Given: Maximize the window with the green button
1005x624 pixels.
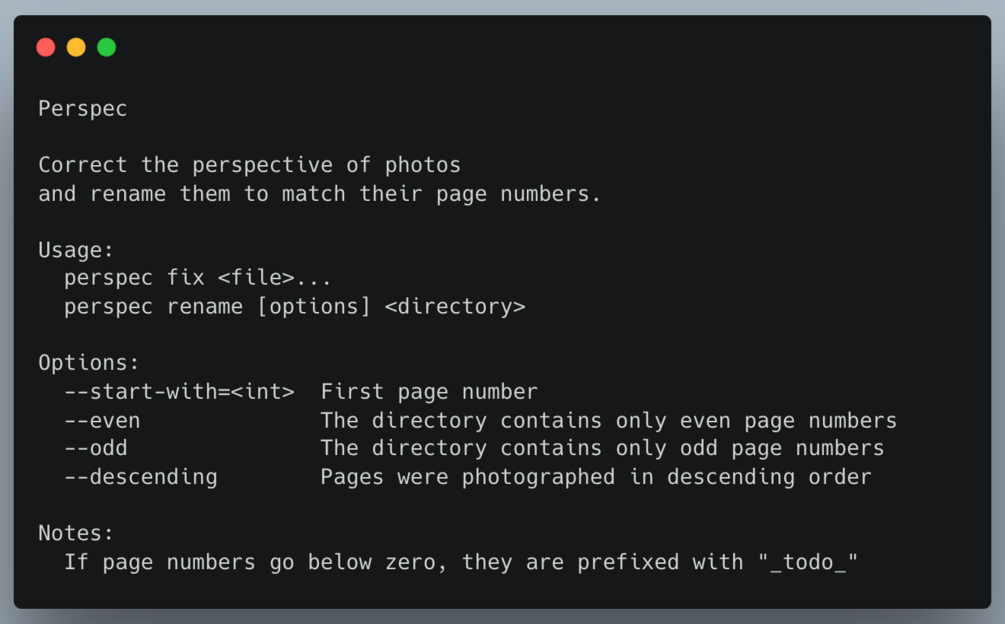Looking at the screenshot, I should (x=106, y=47).
